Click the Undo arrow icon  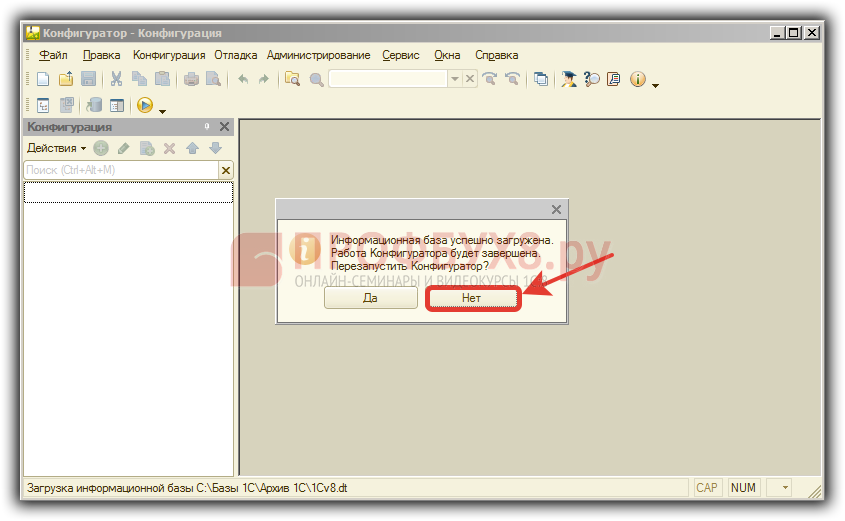coord(243,80)
